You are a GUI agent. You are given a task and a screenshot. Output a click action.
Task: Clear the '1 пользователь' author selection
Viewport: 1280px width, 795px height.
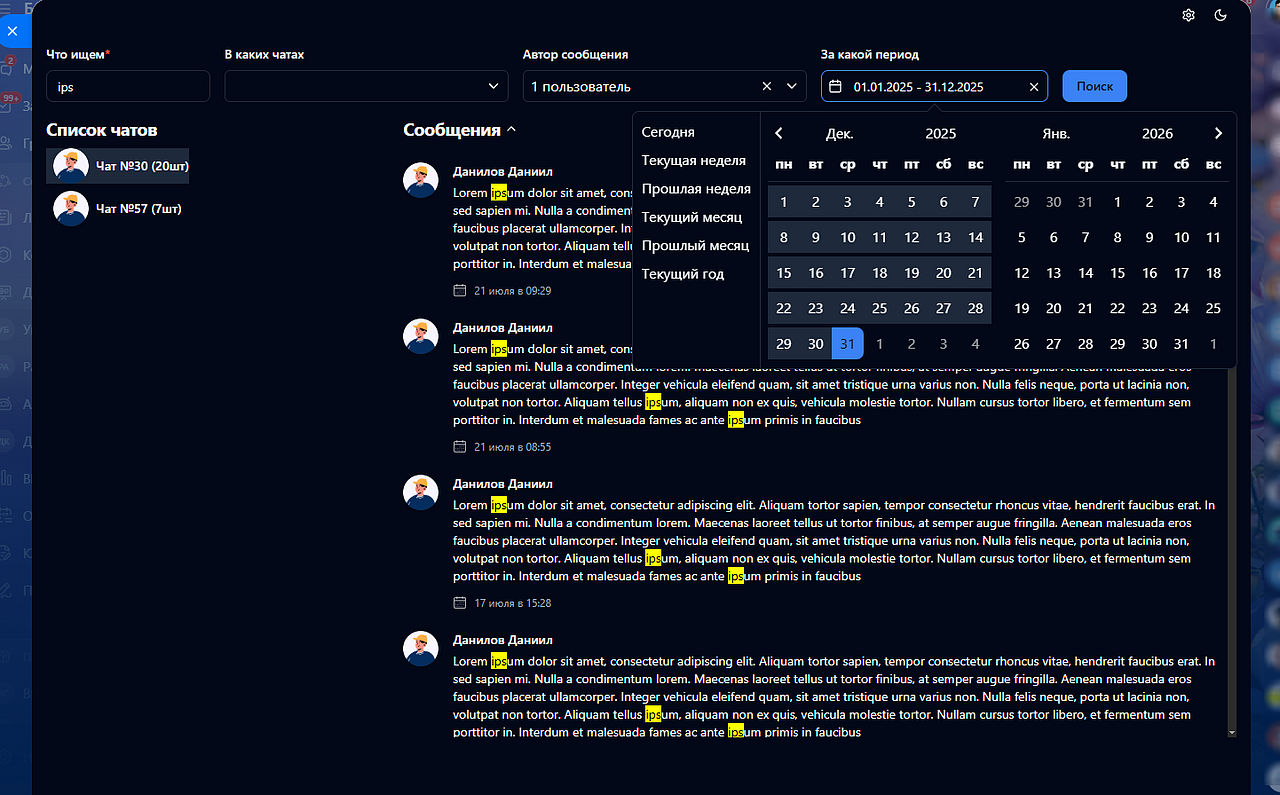point(767,87)
